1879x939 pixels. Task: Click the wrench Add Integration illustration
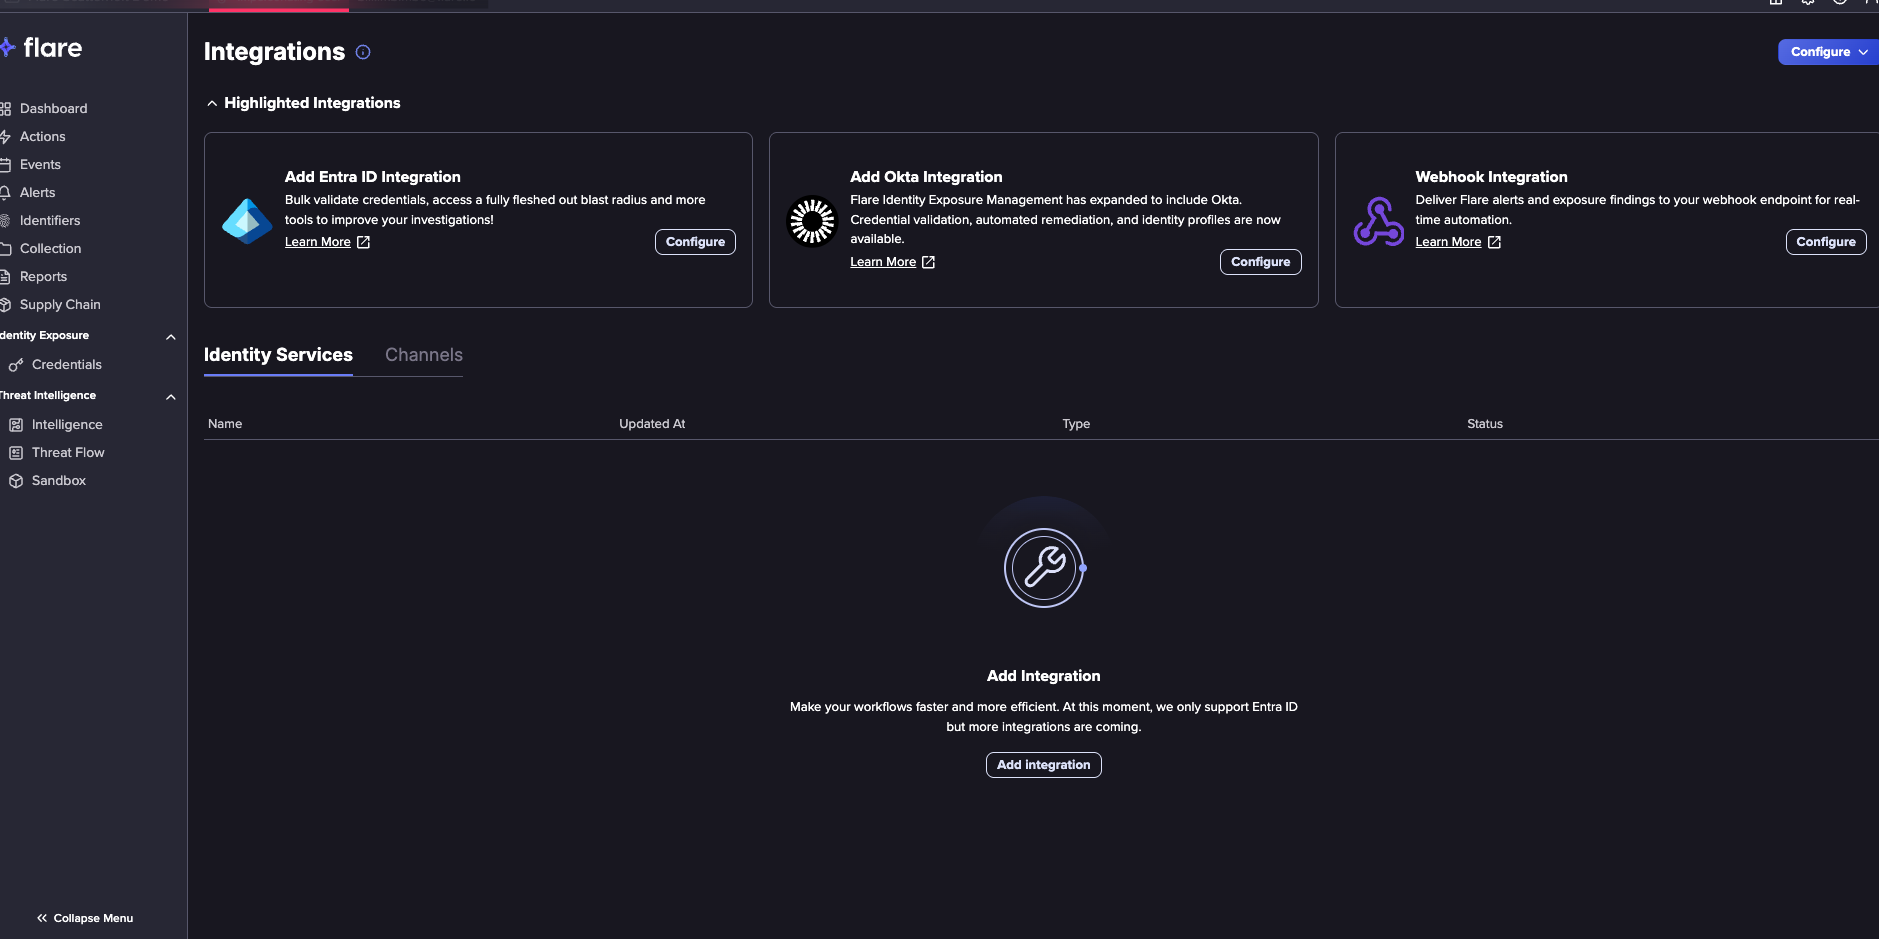[x=1044, y=568]
